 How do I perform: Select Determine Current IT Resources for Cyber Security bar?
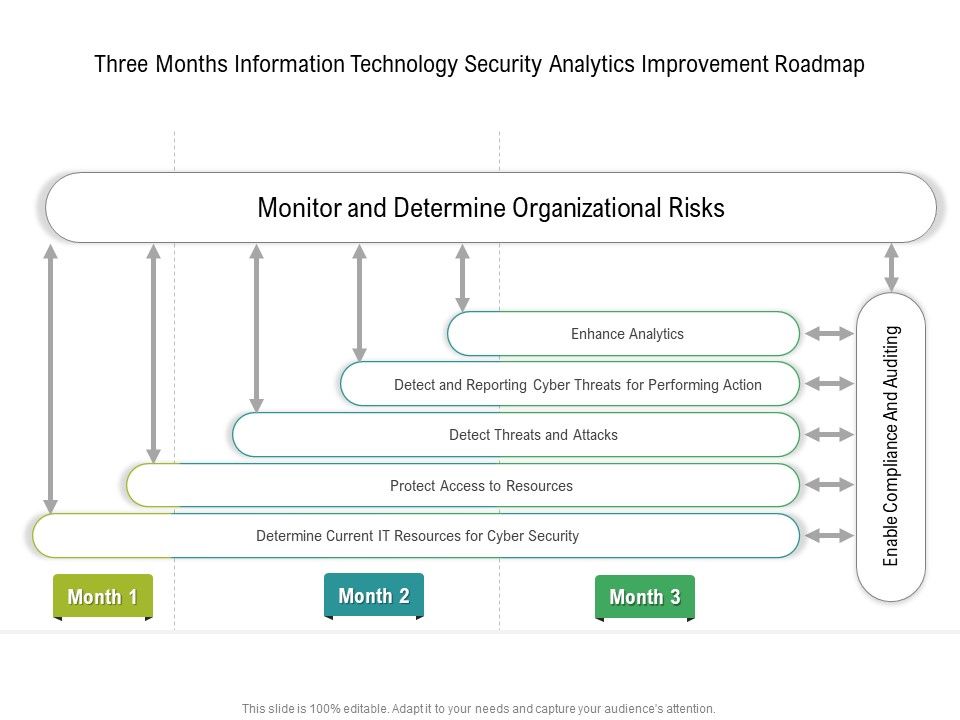[416, 536]
